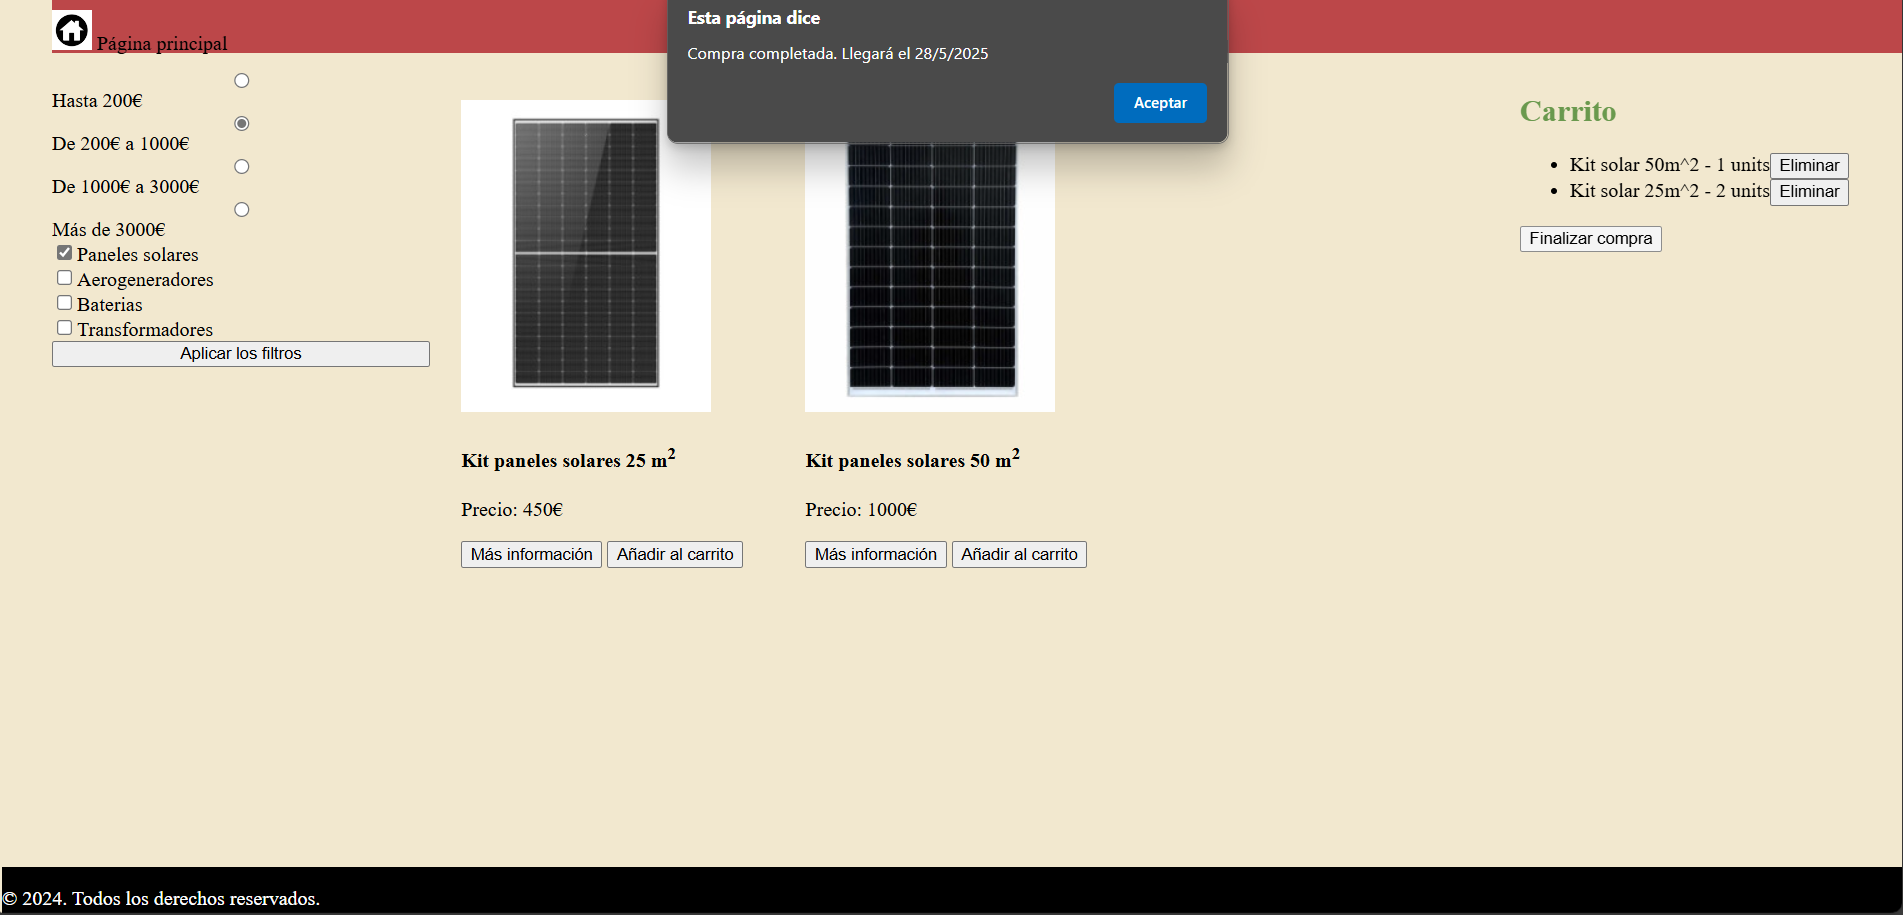Eliminar Kit solar 50m^2 from cart
The width and height of the screenshot is (1903, 915).
click(1809, 166)
